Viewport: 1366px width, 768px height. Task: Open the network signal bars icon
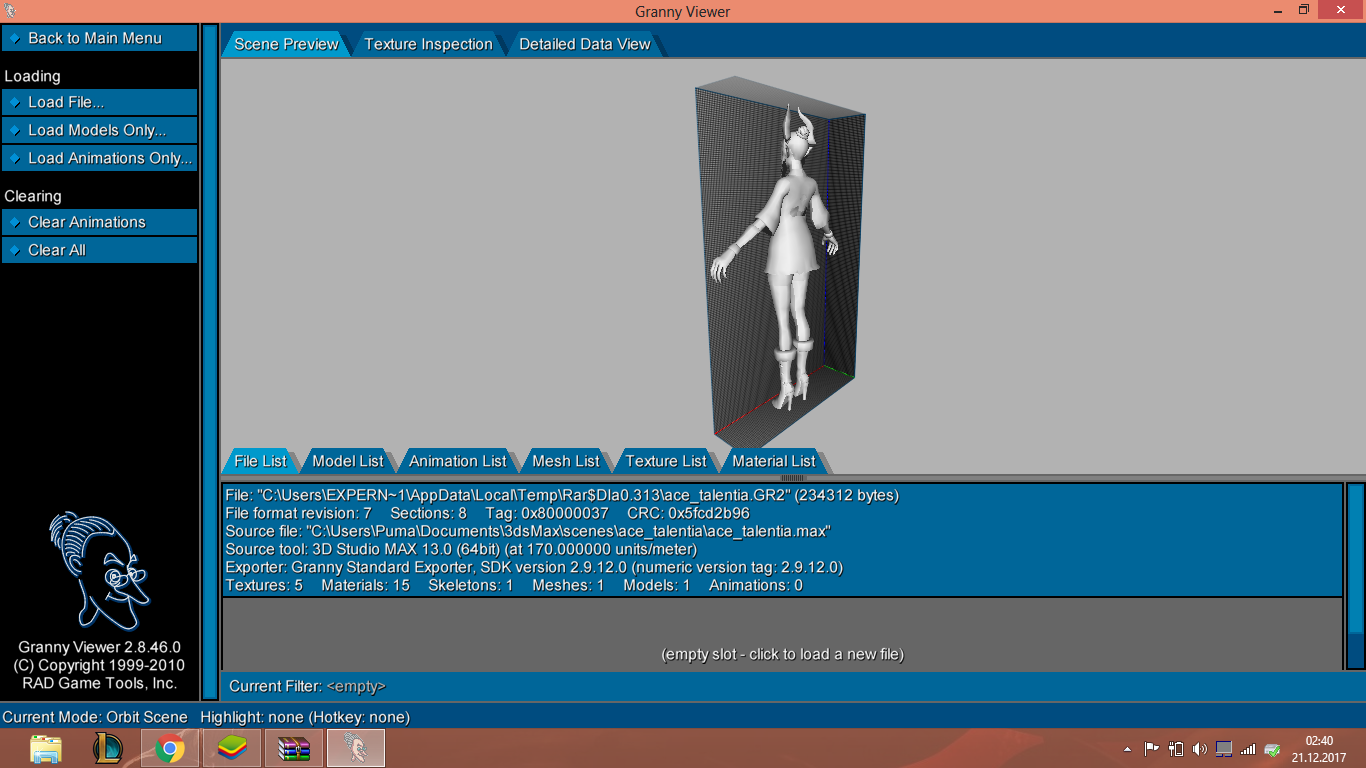tap(1248, 748)
